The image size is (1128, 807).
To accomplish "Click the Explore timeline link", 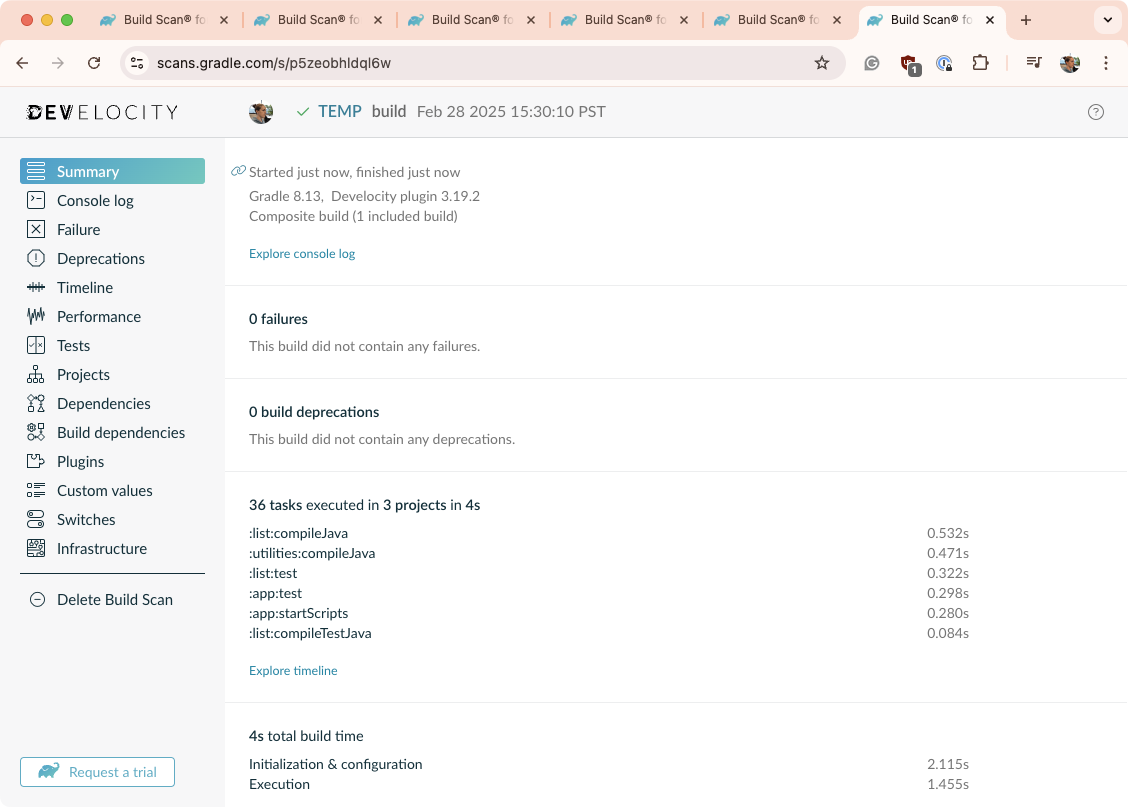I will (293, 671).
